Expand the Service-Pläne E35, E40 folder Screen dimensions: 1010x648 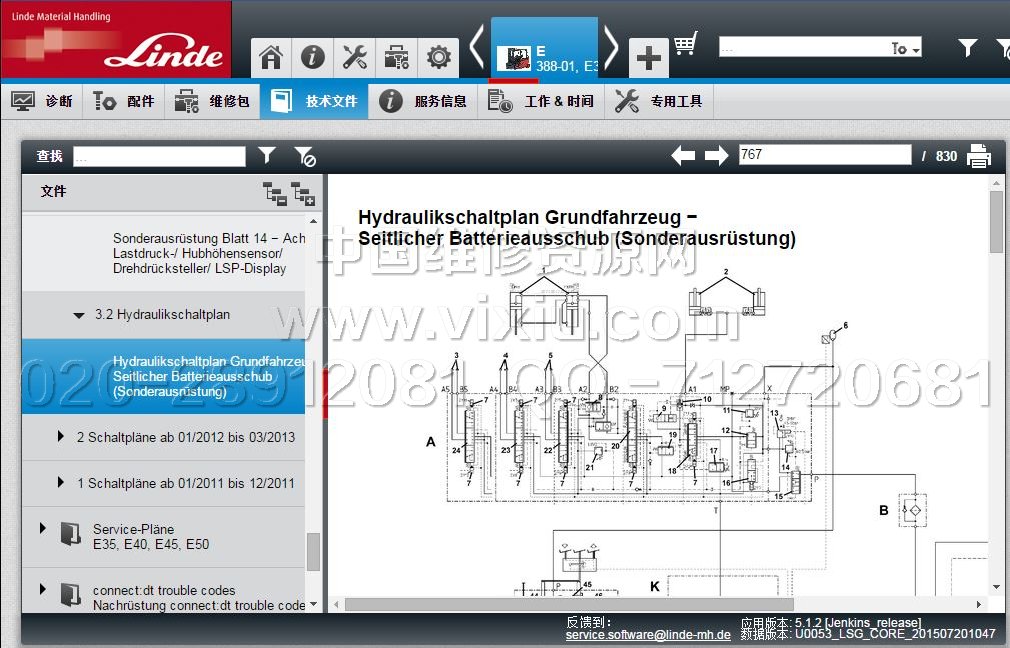point(43,528)
